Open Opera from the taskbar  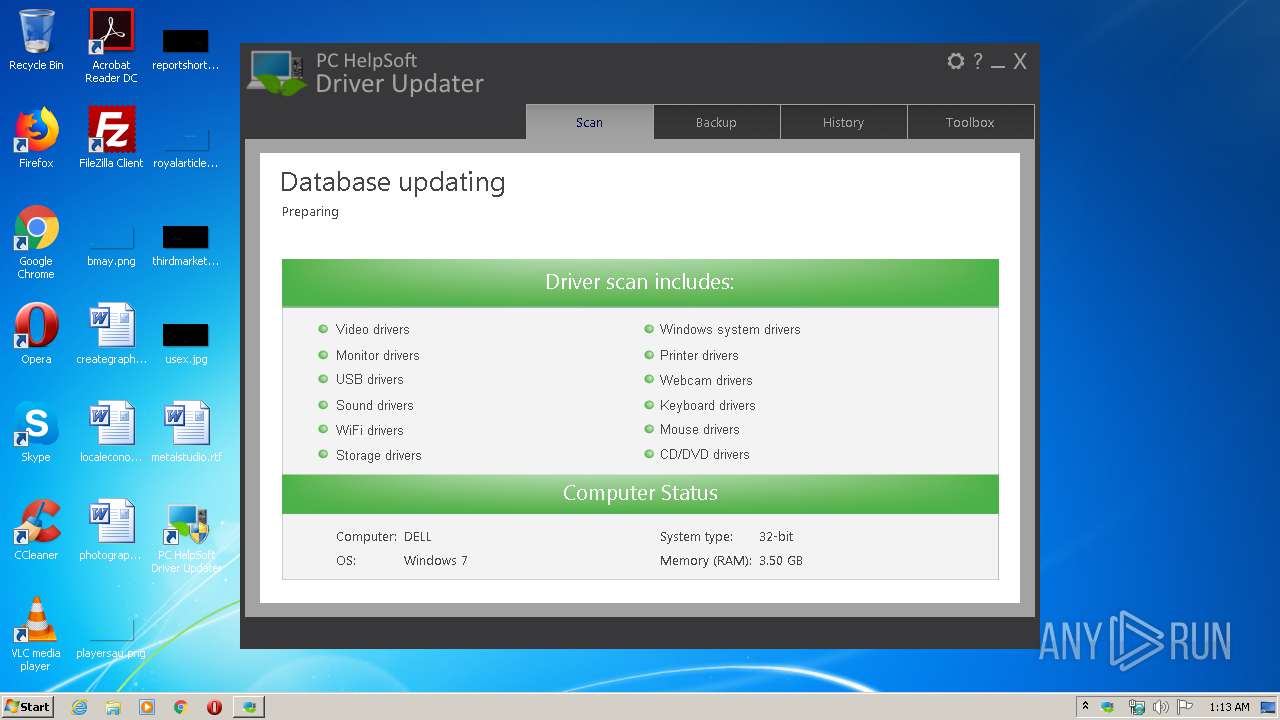pyautogui.click(x=214, y=707)
